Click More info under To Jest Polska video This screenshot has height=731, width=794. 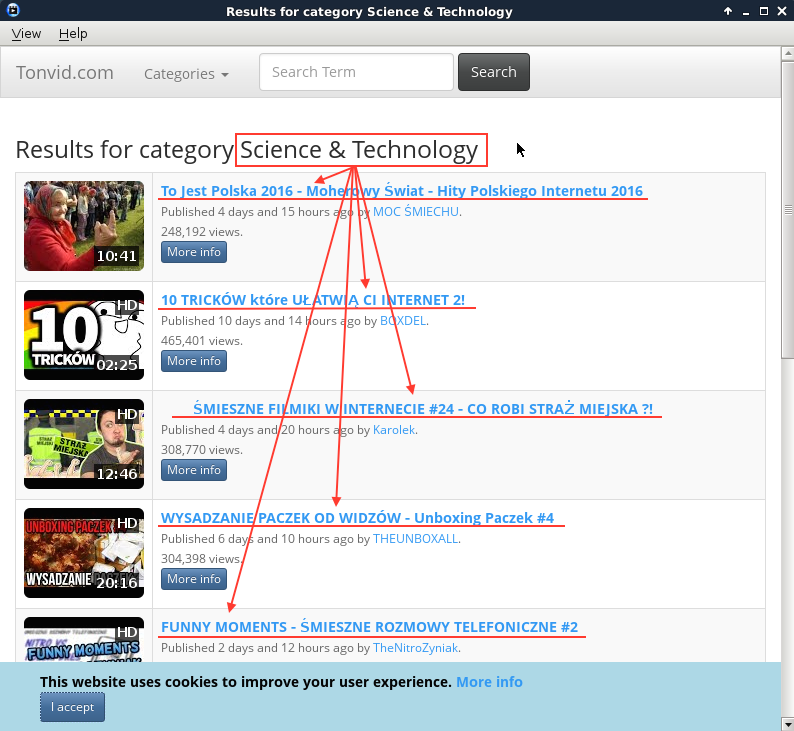[194, 252]
